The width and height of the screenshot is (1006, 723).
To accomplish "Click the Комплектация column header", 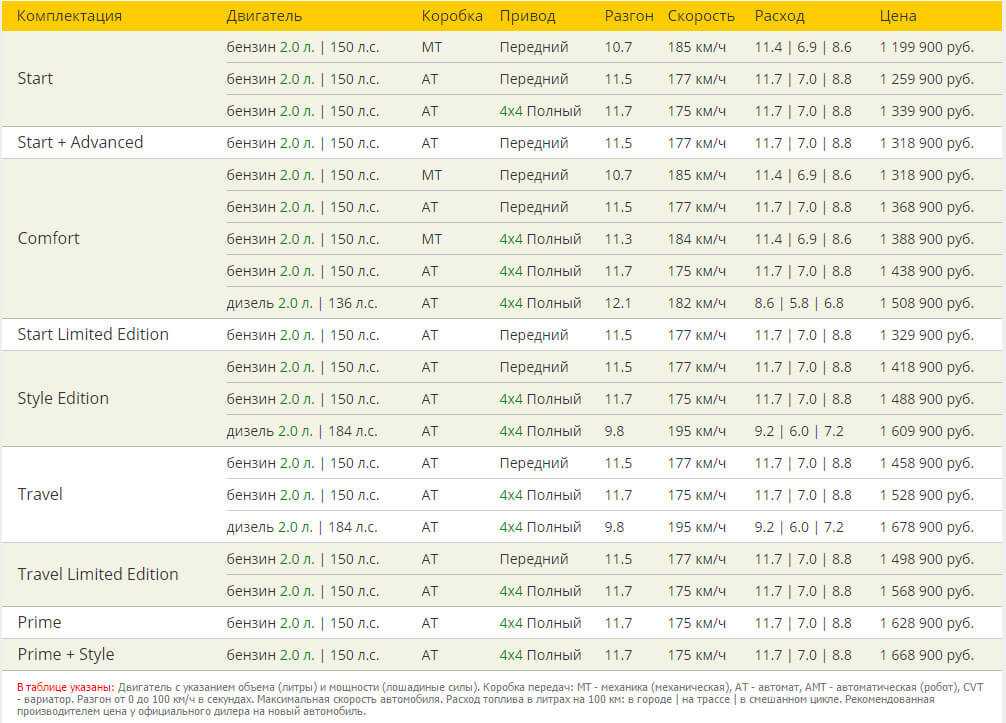I will (70, 16).
